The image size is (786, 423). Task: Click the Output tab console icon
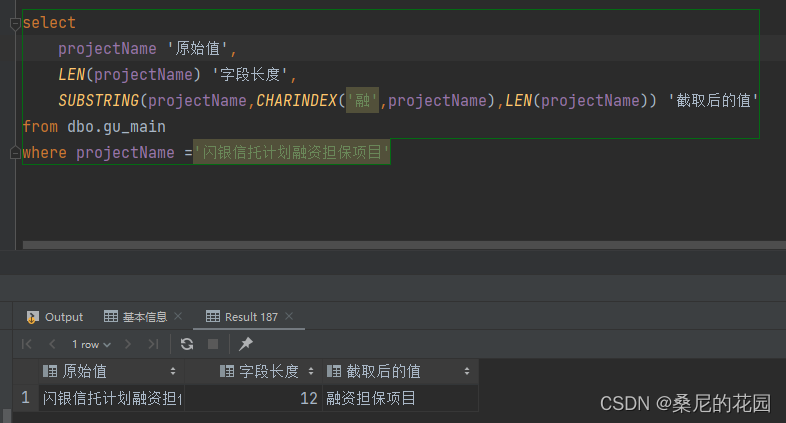pyautogui.click(x=32, y=317)
